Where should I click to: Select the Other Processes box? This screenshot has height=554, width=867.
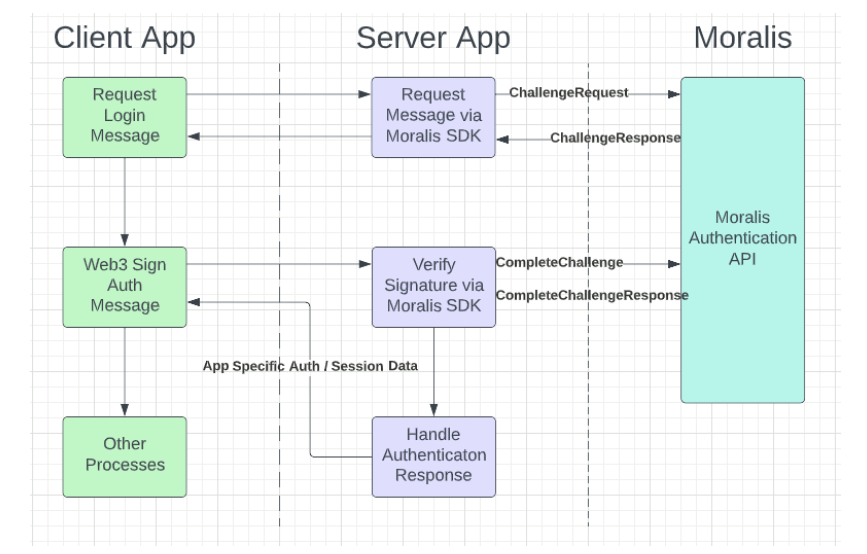[124, 457]
